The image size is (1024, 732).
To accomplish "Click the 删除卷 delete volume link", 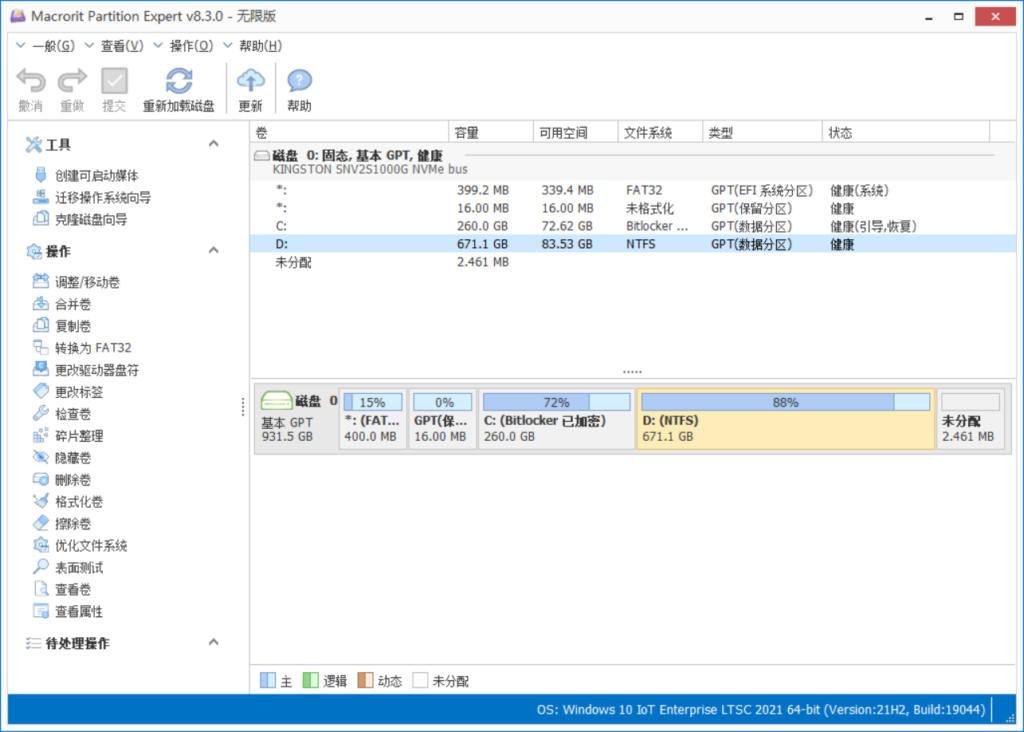I will 72,480.
